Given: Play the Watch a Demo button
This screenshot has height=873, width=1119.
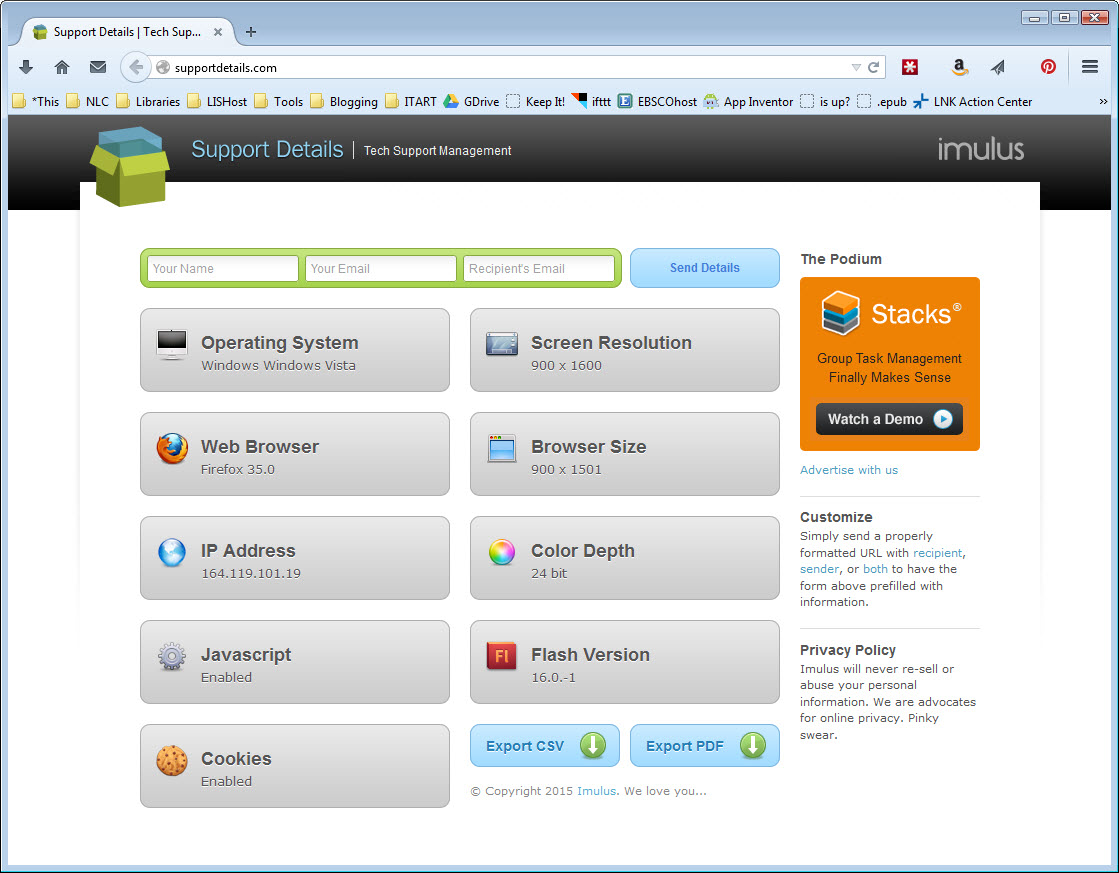Looking at the screenshot, I should pos(889,419).
